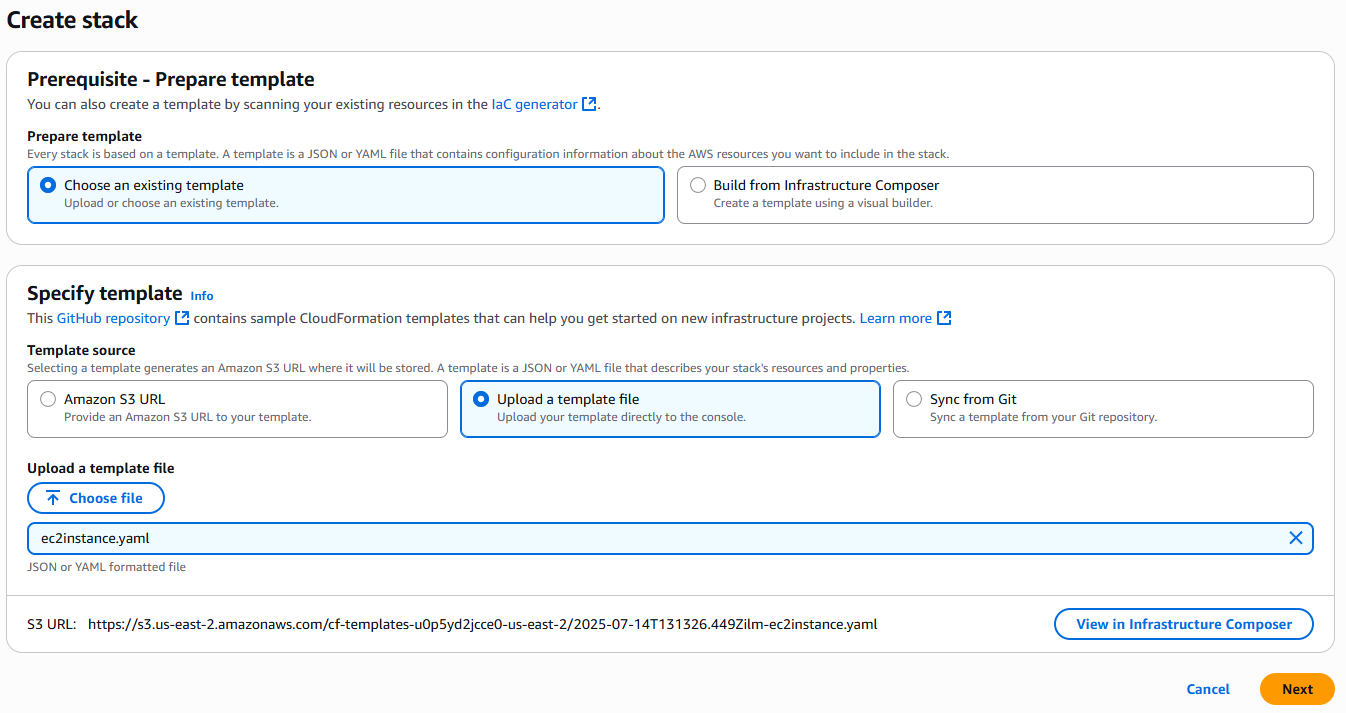
Task: Open Info link beside Specify template
Action: tap(202, 295)
